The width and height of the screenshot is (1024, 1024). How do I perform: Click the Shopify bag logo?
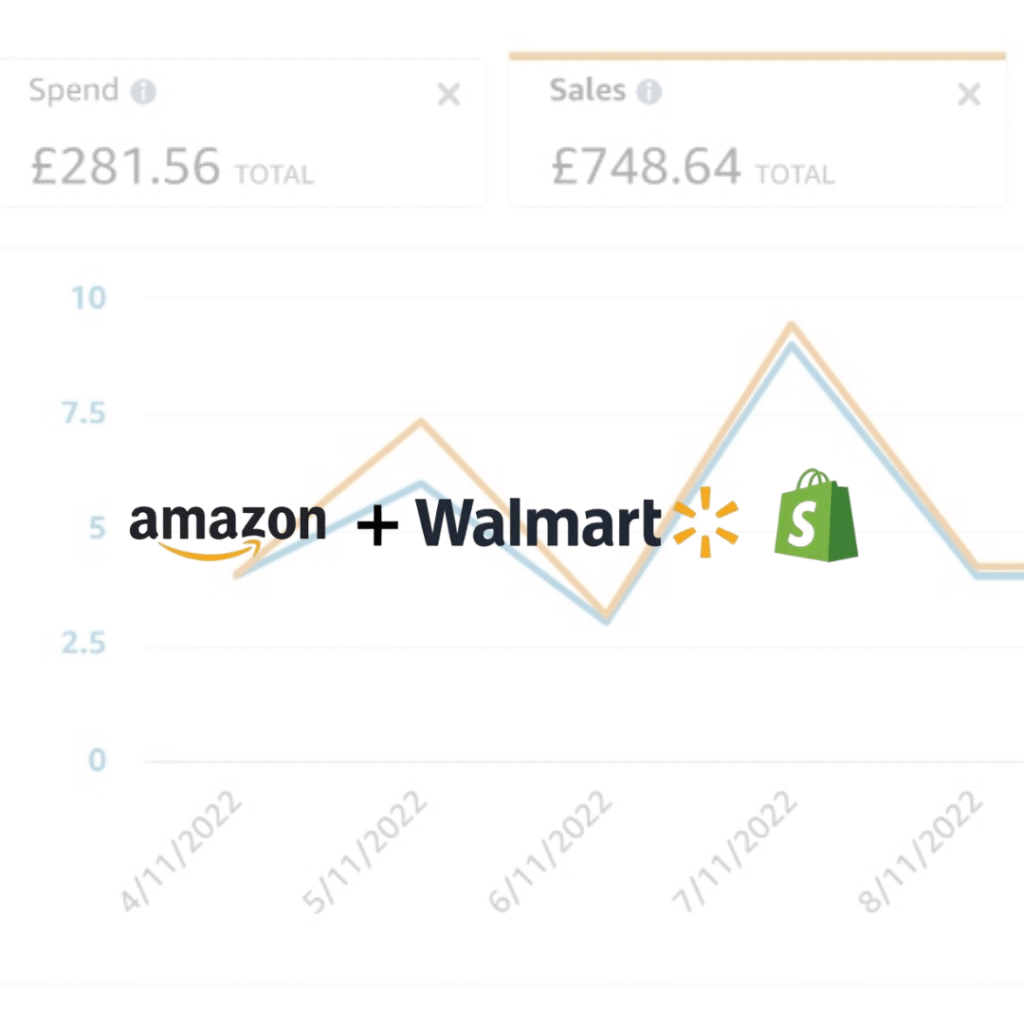(x=816, y=516)
